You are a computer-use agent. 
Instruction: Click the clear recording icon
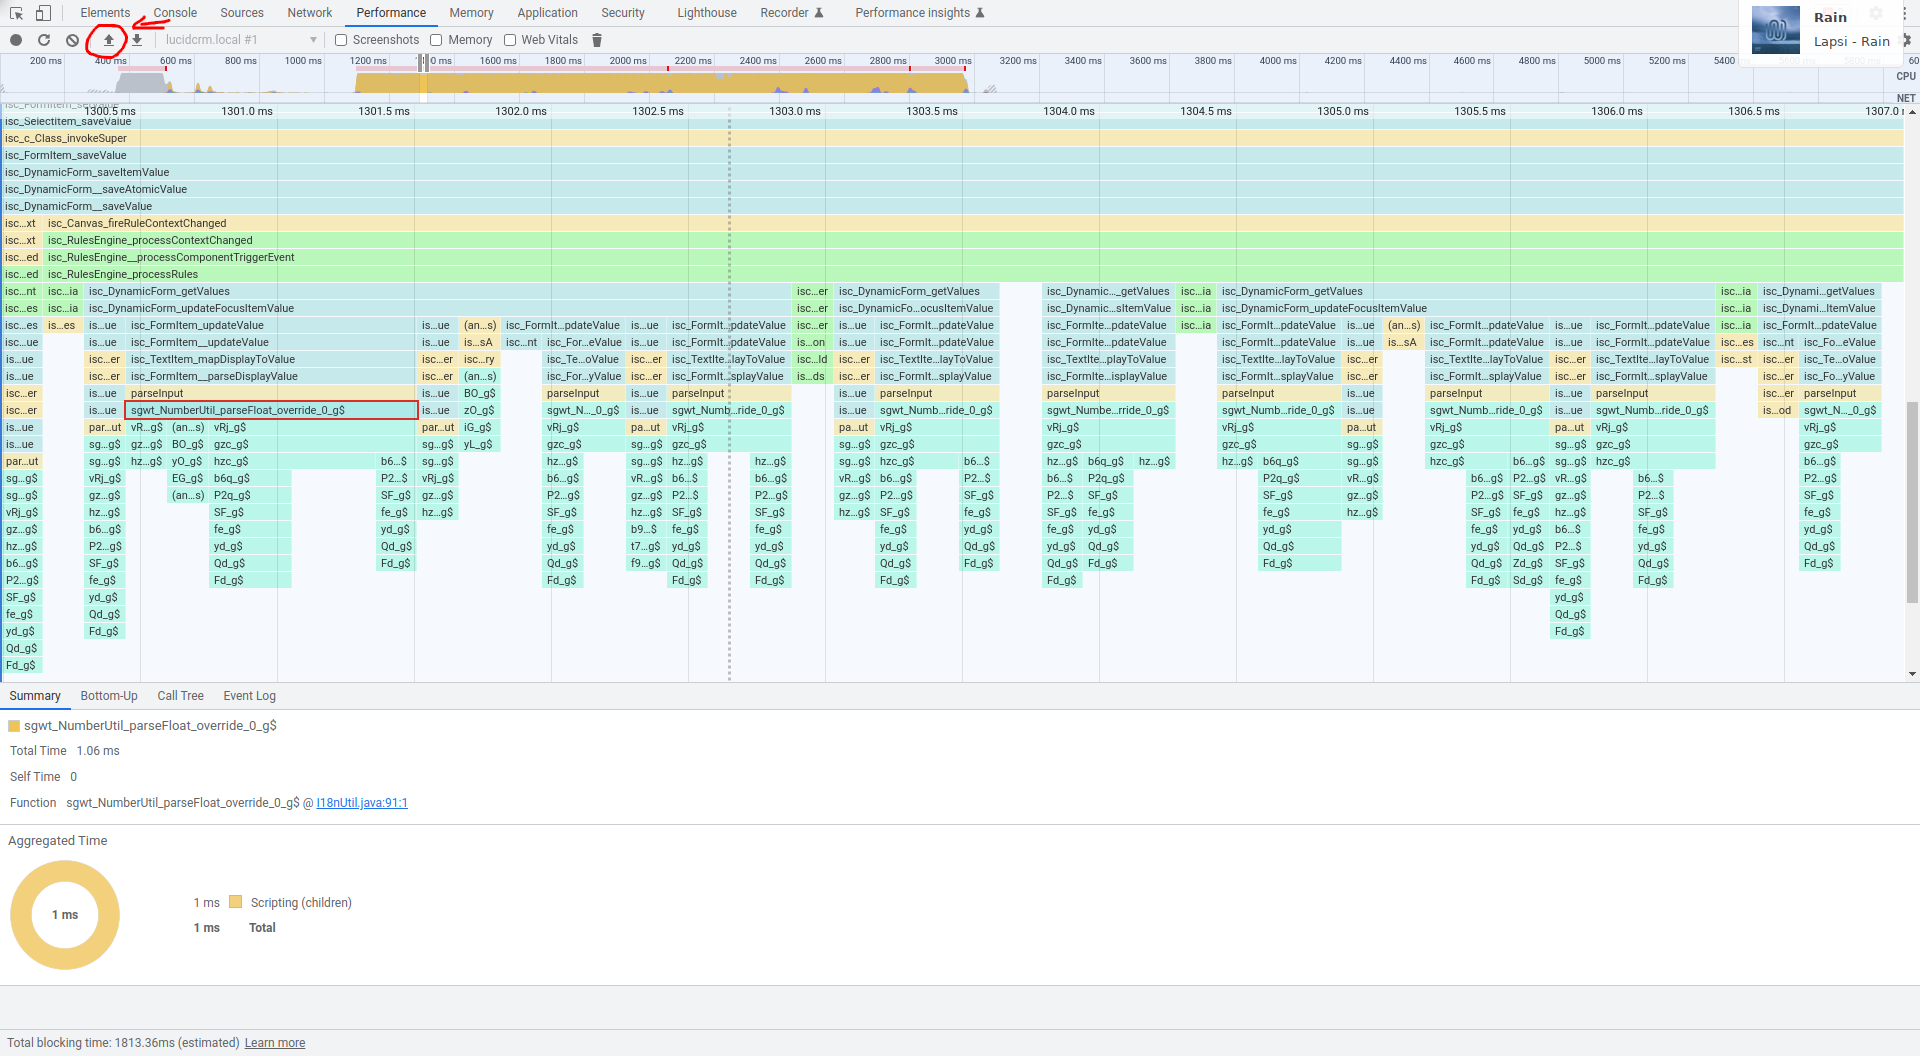72,40
